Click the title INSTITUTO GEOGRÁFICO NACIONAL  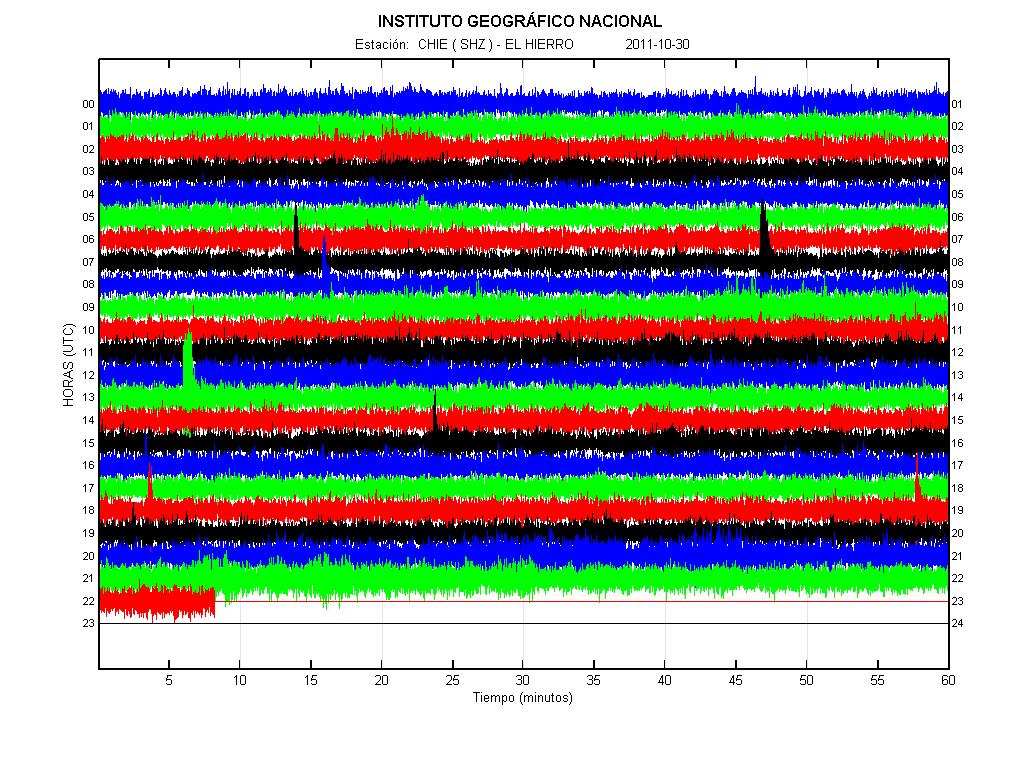click(x=520, y=22)
